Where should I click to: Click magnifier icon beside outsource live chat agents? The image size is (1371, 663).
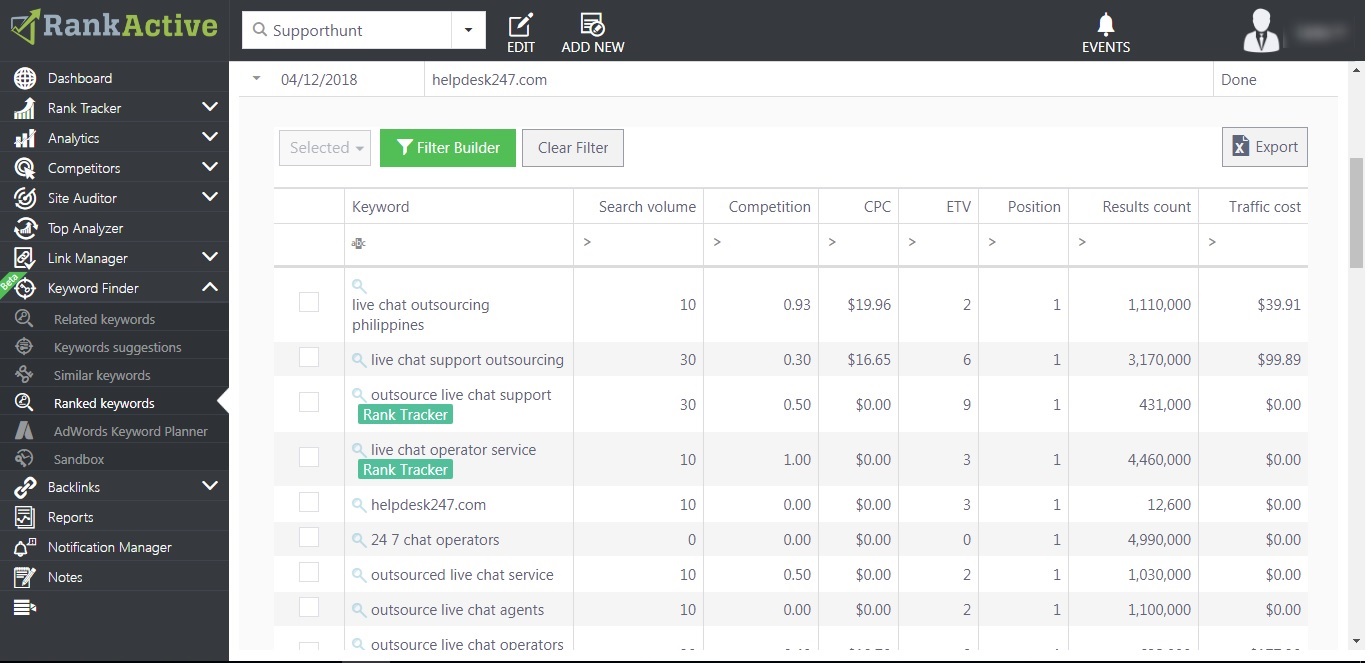pyautogui.click(x=359, y=610)
